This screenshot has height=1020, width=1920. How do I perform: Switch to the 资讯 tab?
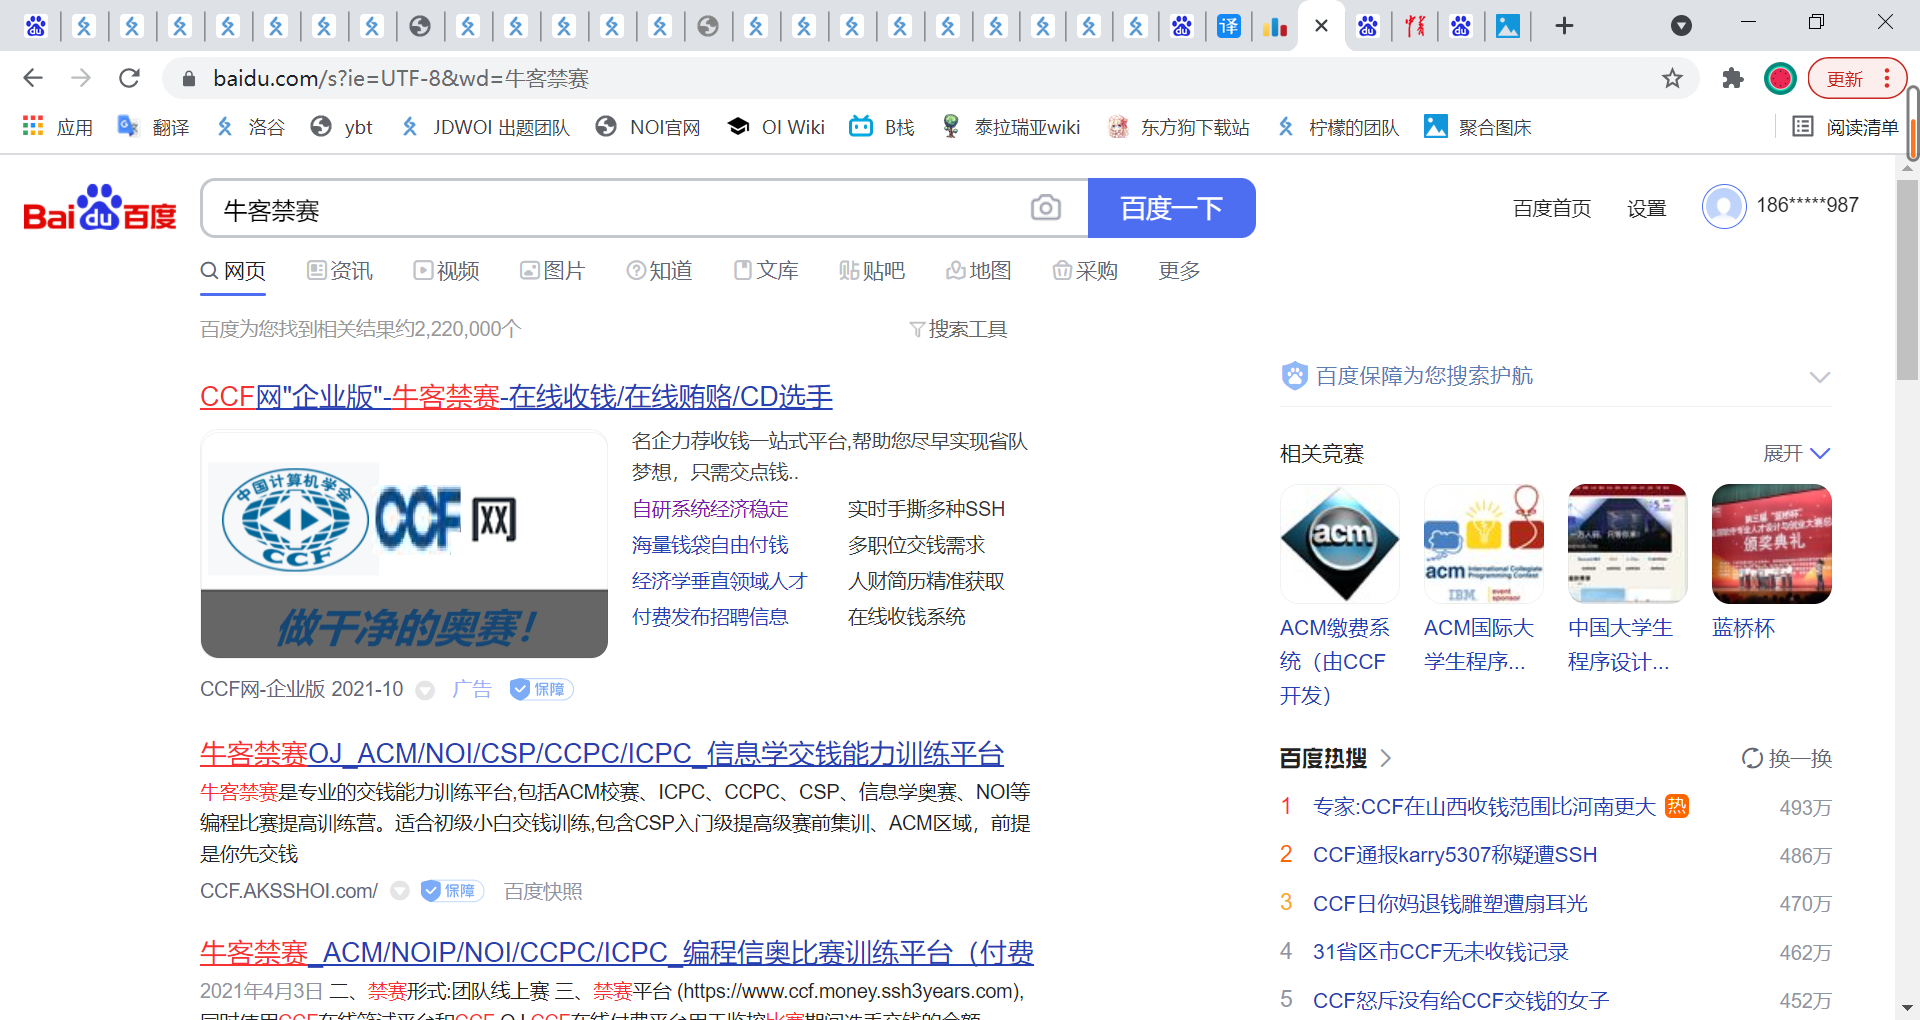[x=340, y=271]
